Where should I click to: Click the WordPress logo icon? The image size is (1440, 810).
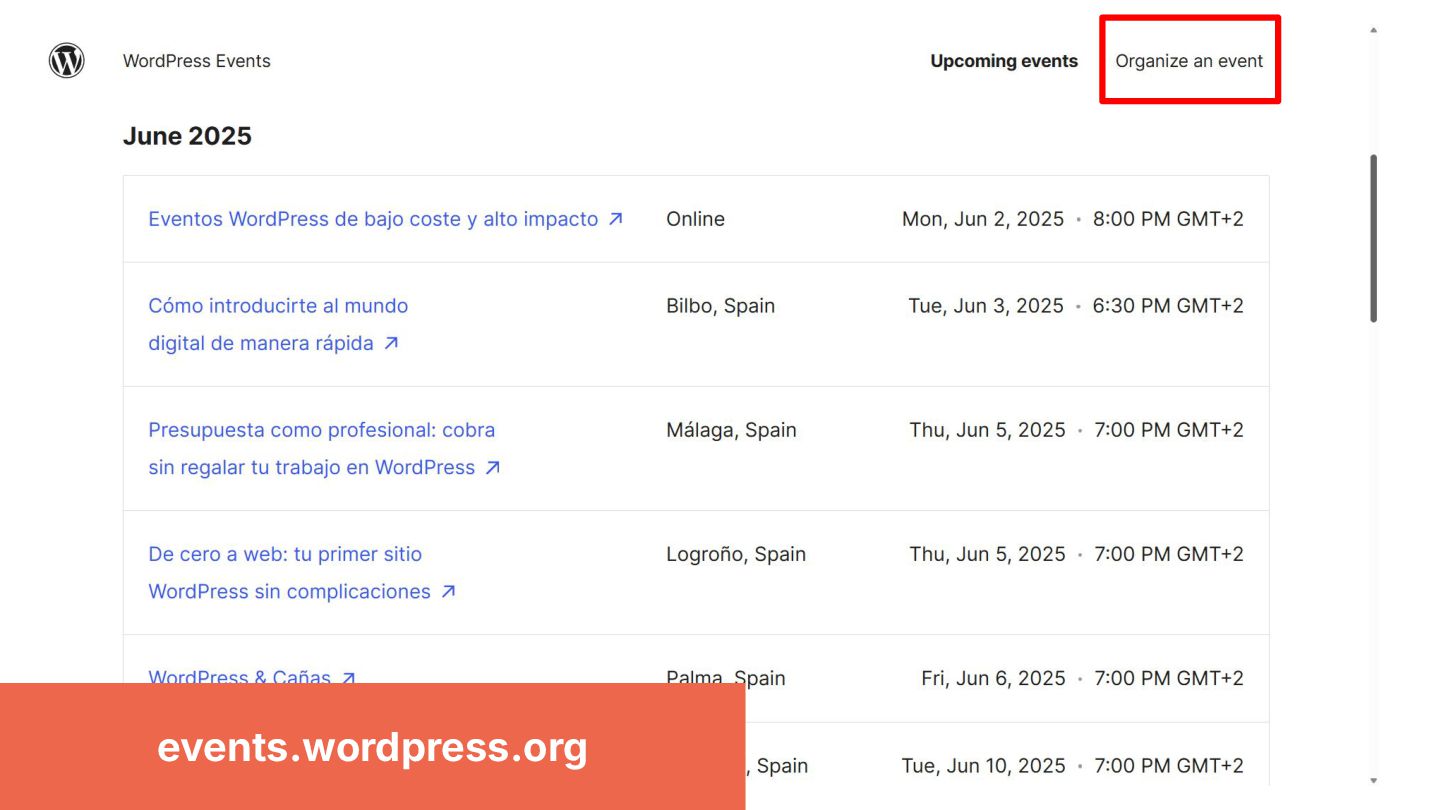point(67,61)
